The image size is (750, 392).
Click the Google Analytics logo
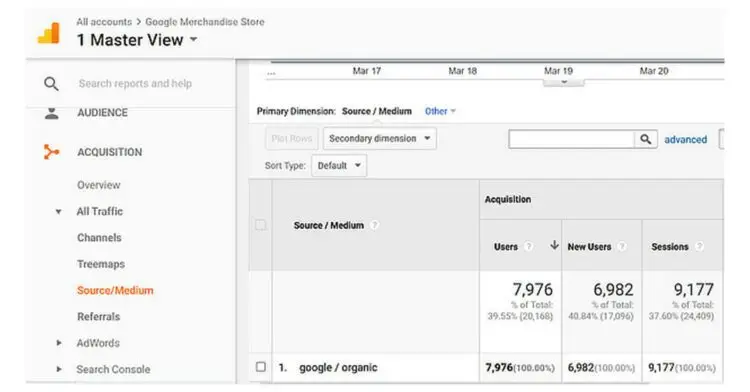click(x=49, y=33)
